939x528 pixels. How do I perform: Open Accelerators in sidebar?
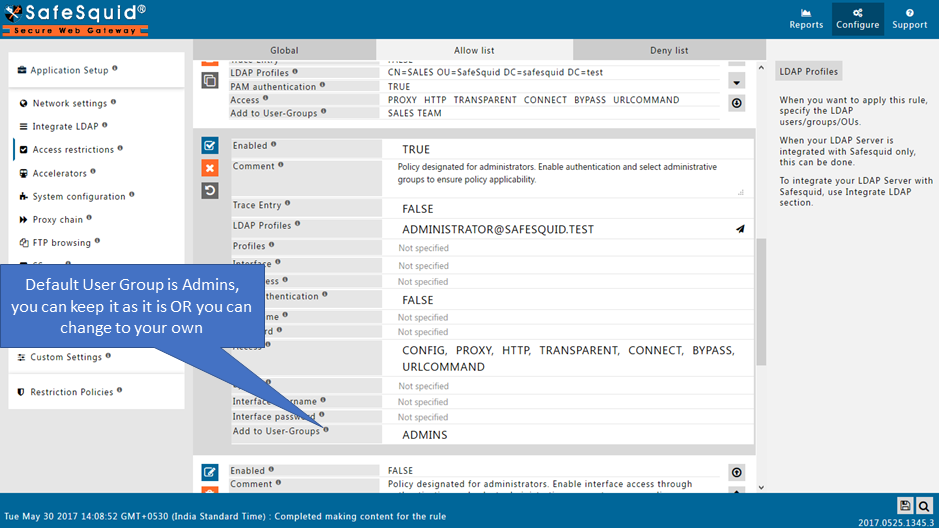[59, 174]
